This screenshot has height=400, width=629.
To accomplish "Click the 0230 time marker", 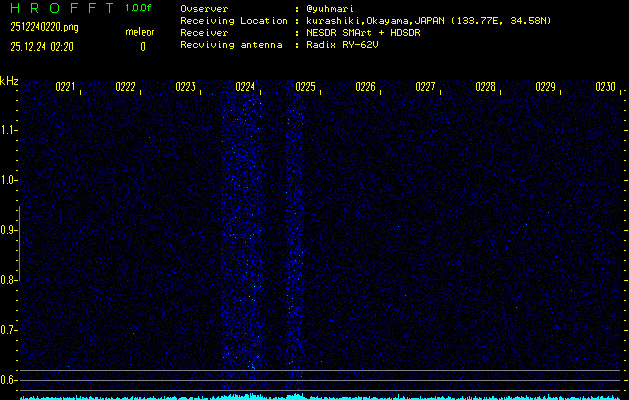I will coord(605,87).
